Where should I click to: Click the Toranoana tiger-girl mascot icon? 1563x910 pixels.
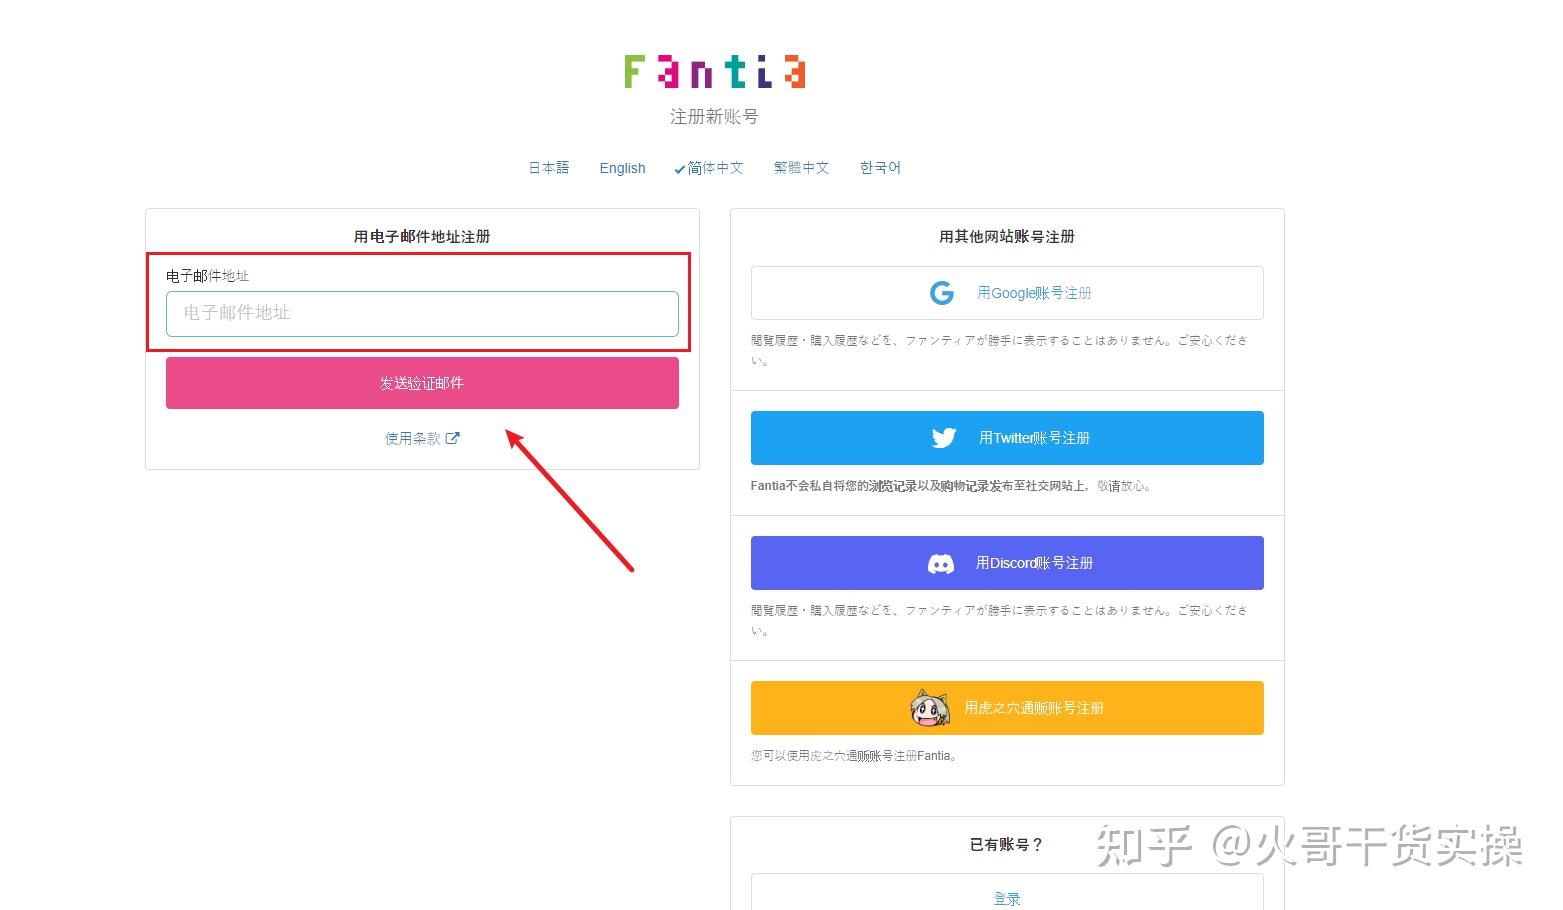[929, 707]
